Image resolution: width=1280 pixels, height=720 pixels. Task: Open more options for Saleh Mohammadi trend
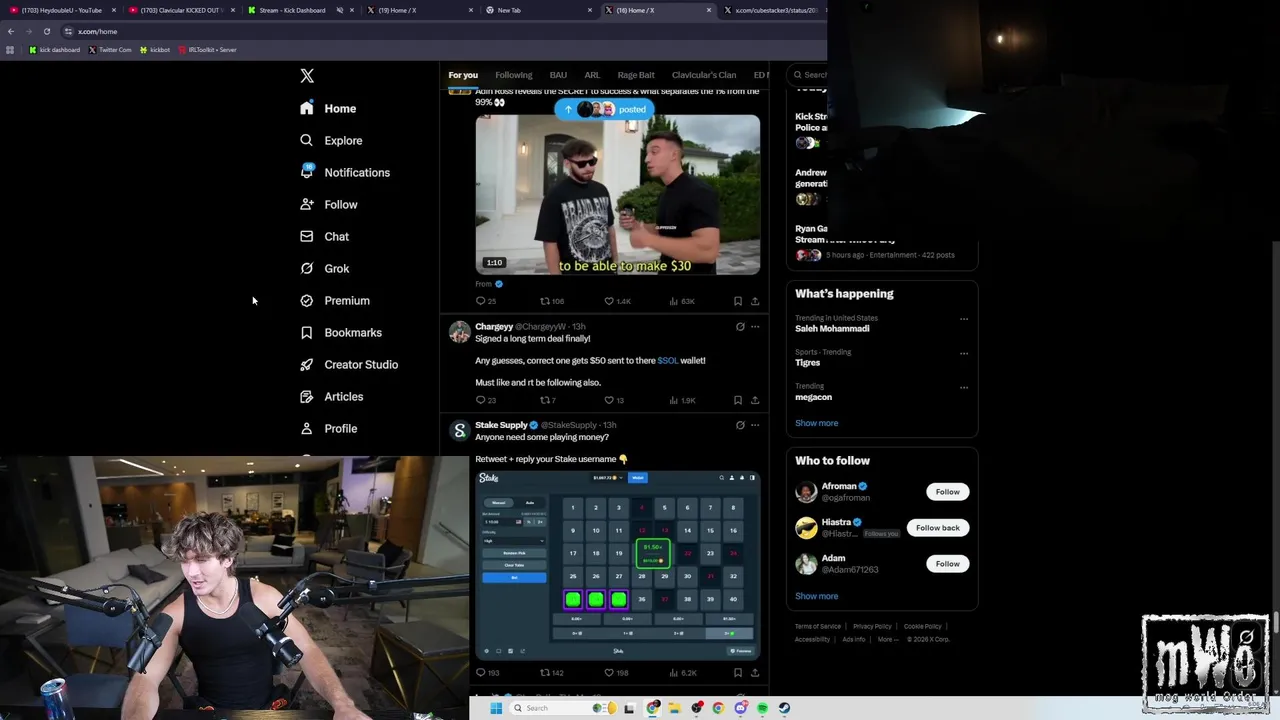pos(964,319)
